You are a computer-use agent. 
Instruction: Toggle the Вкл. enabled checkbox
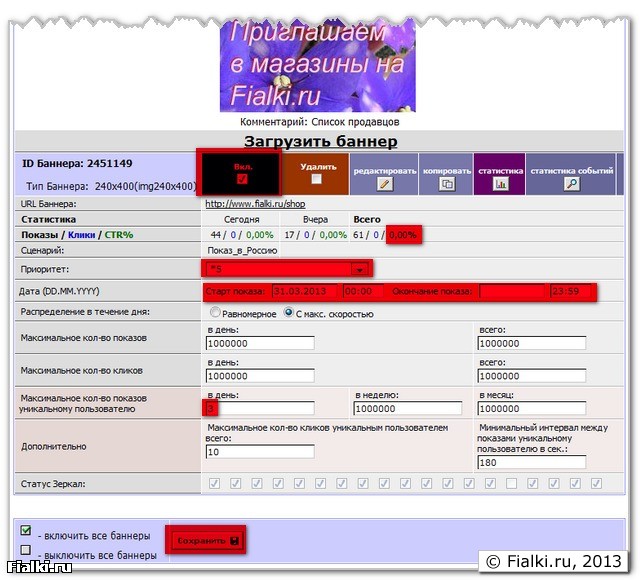240,179
